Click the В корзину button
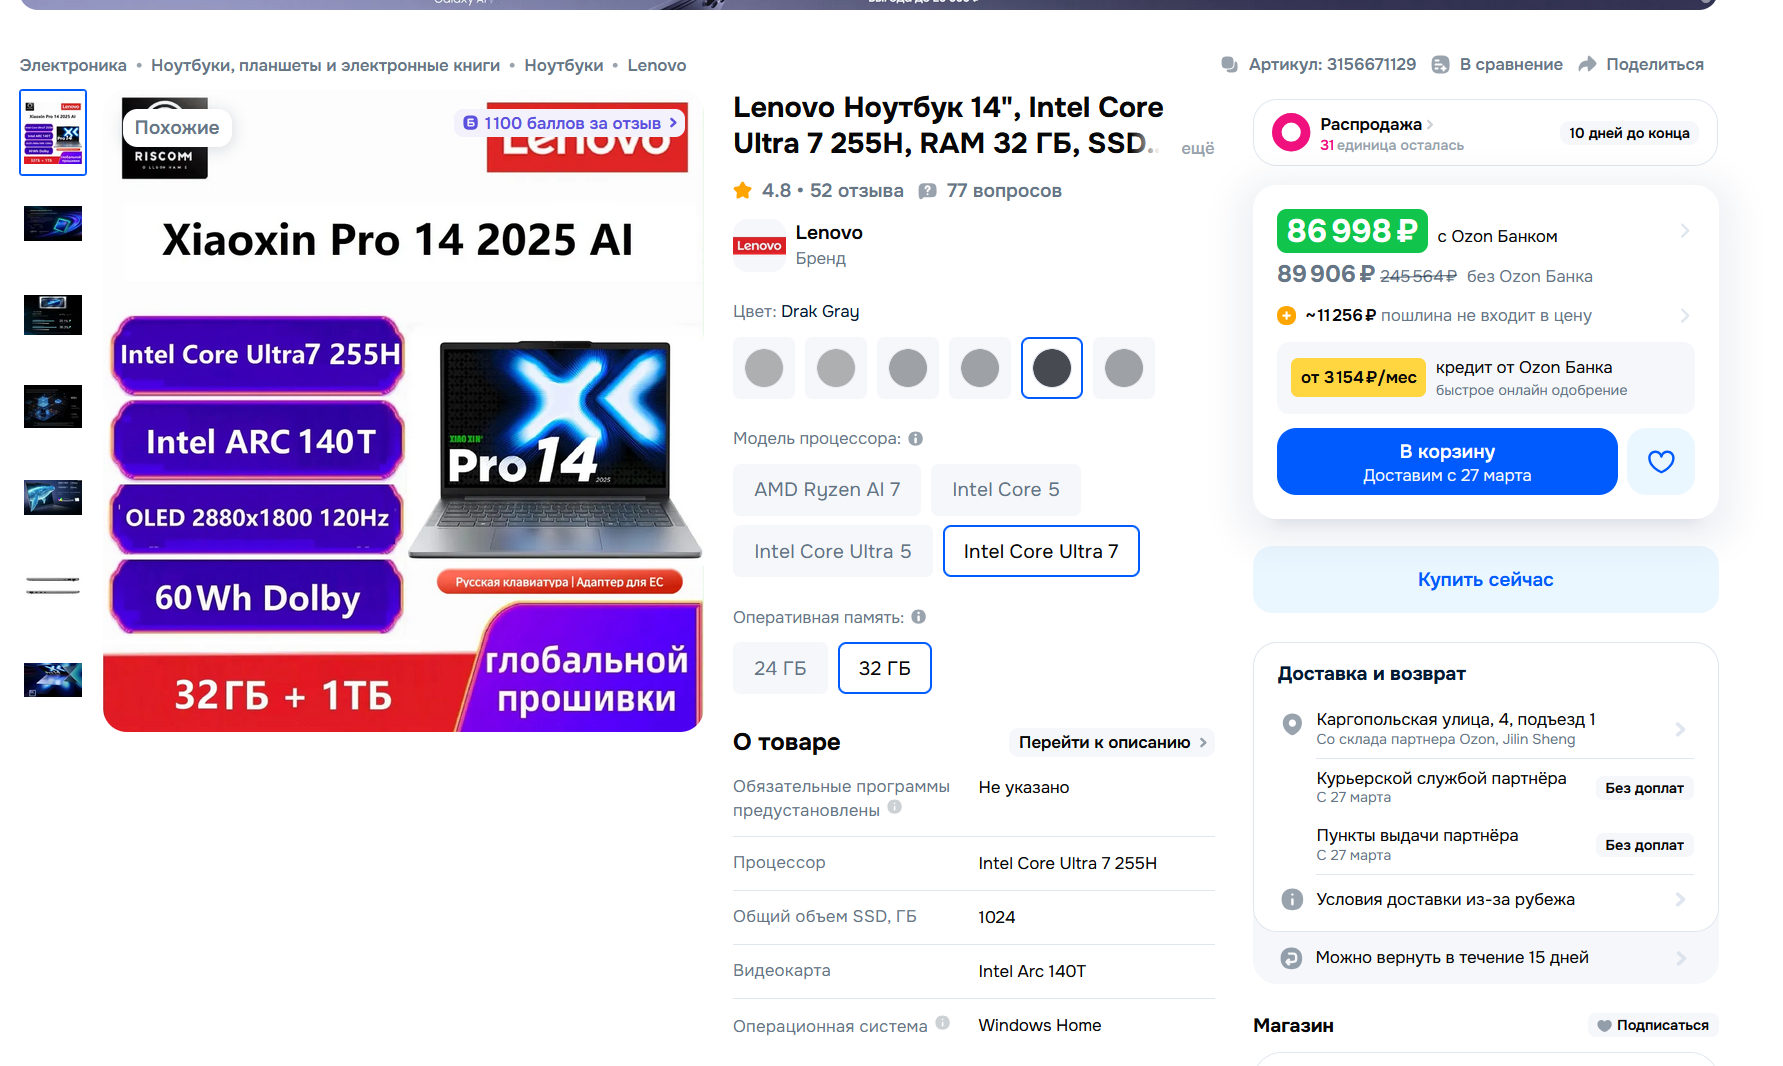Image resolution: width=1783 pixels, height=1066 pixels. coord(1446,462)
